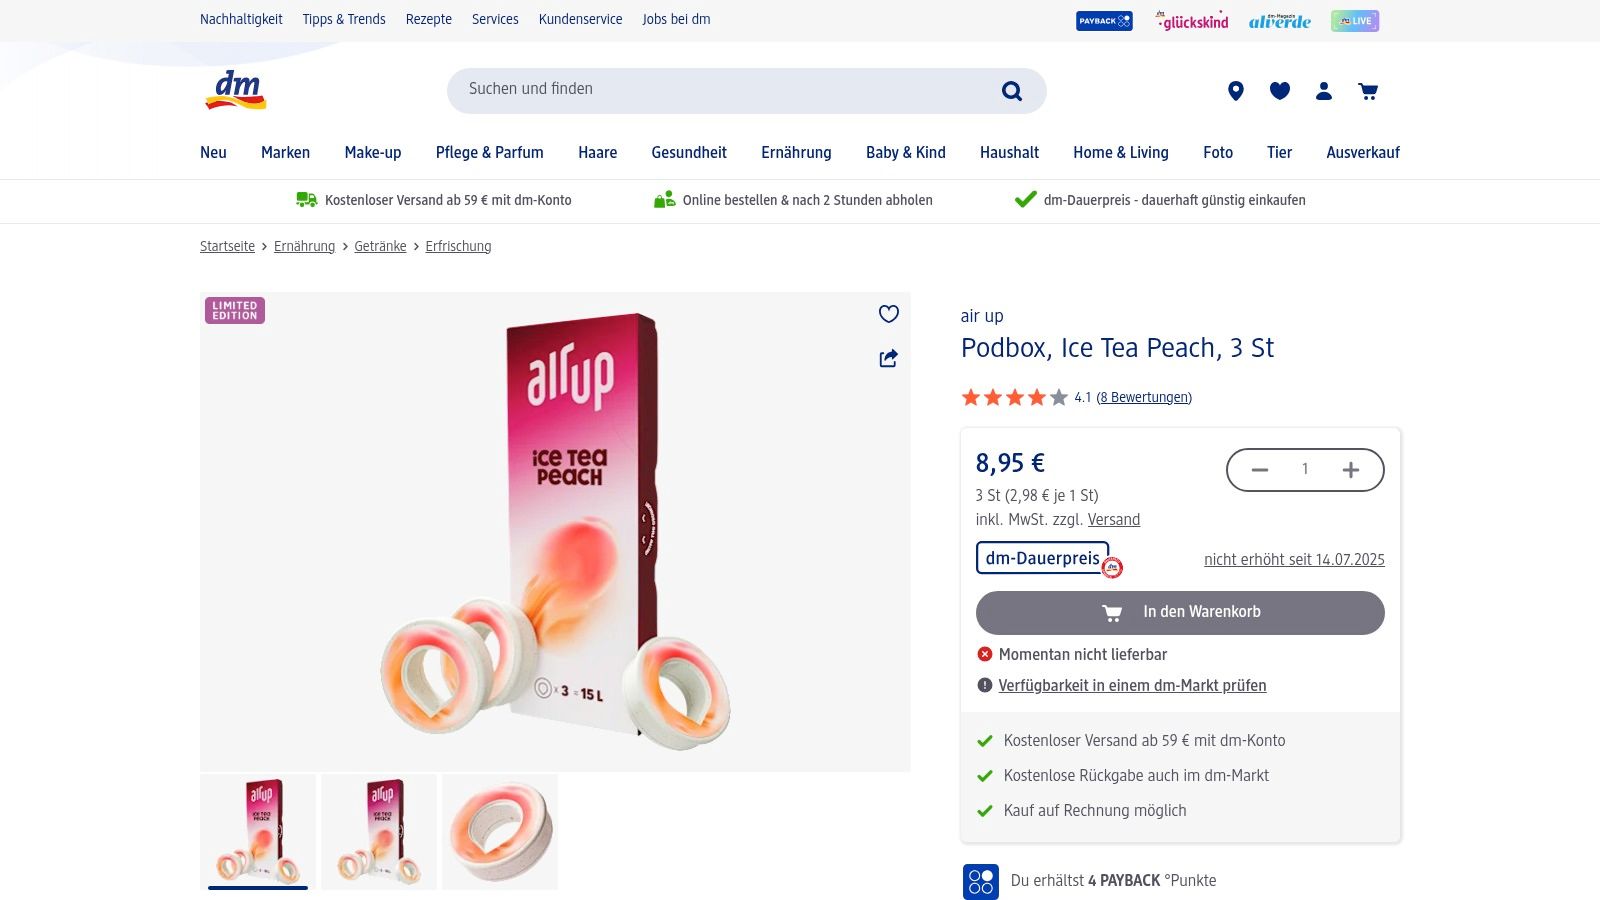1600x900 pixels.
Task: Expand the Ernährung navigation category
Action: click(x=796, y=152)
